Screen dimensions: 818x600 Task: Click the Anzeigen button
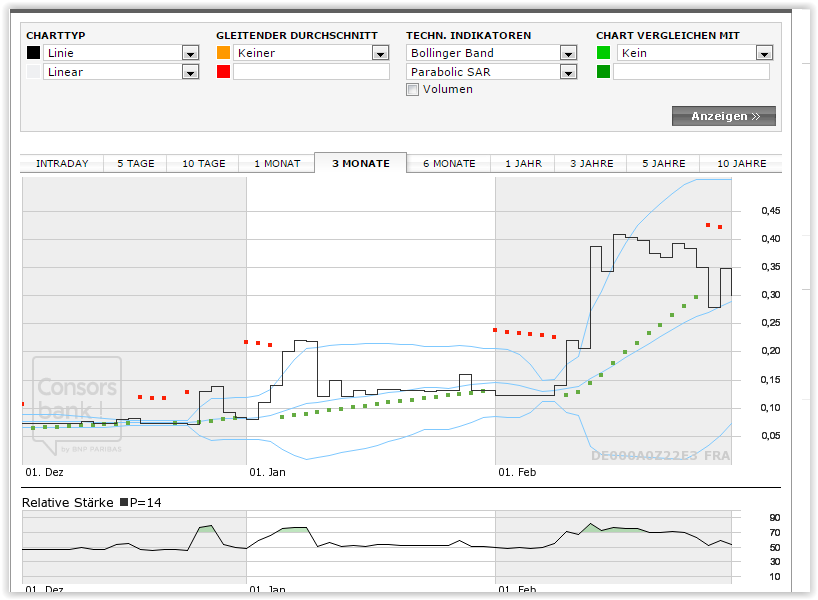[x=723, y=116]
